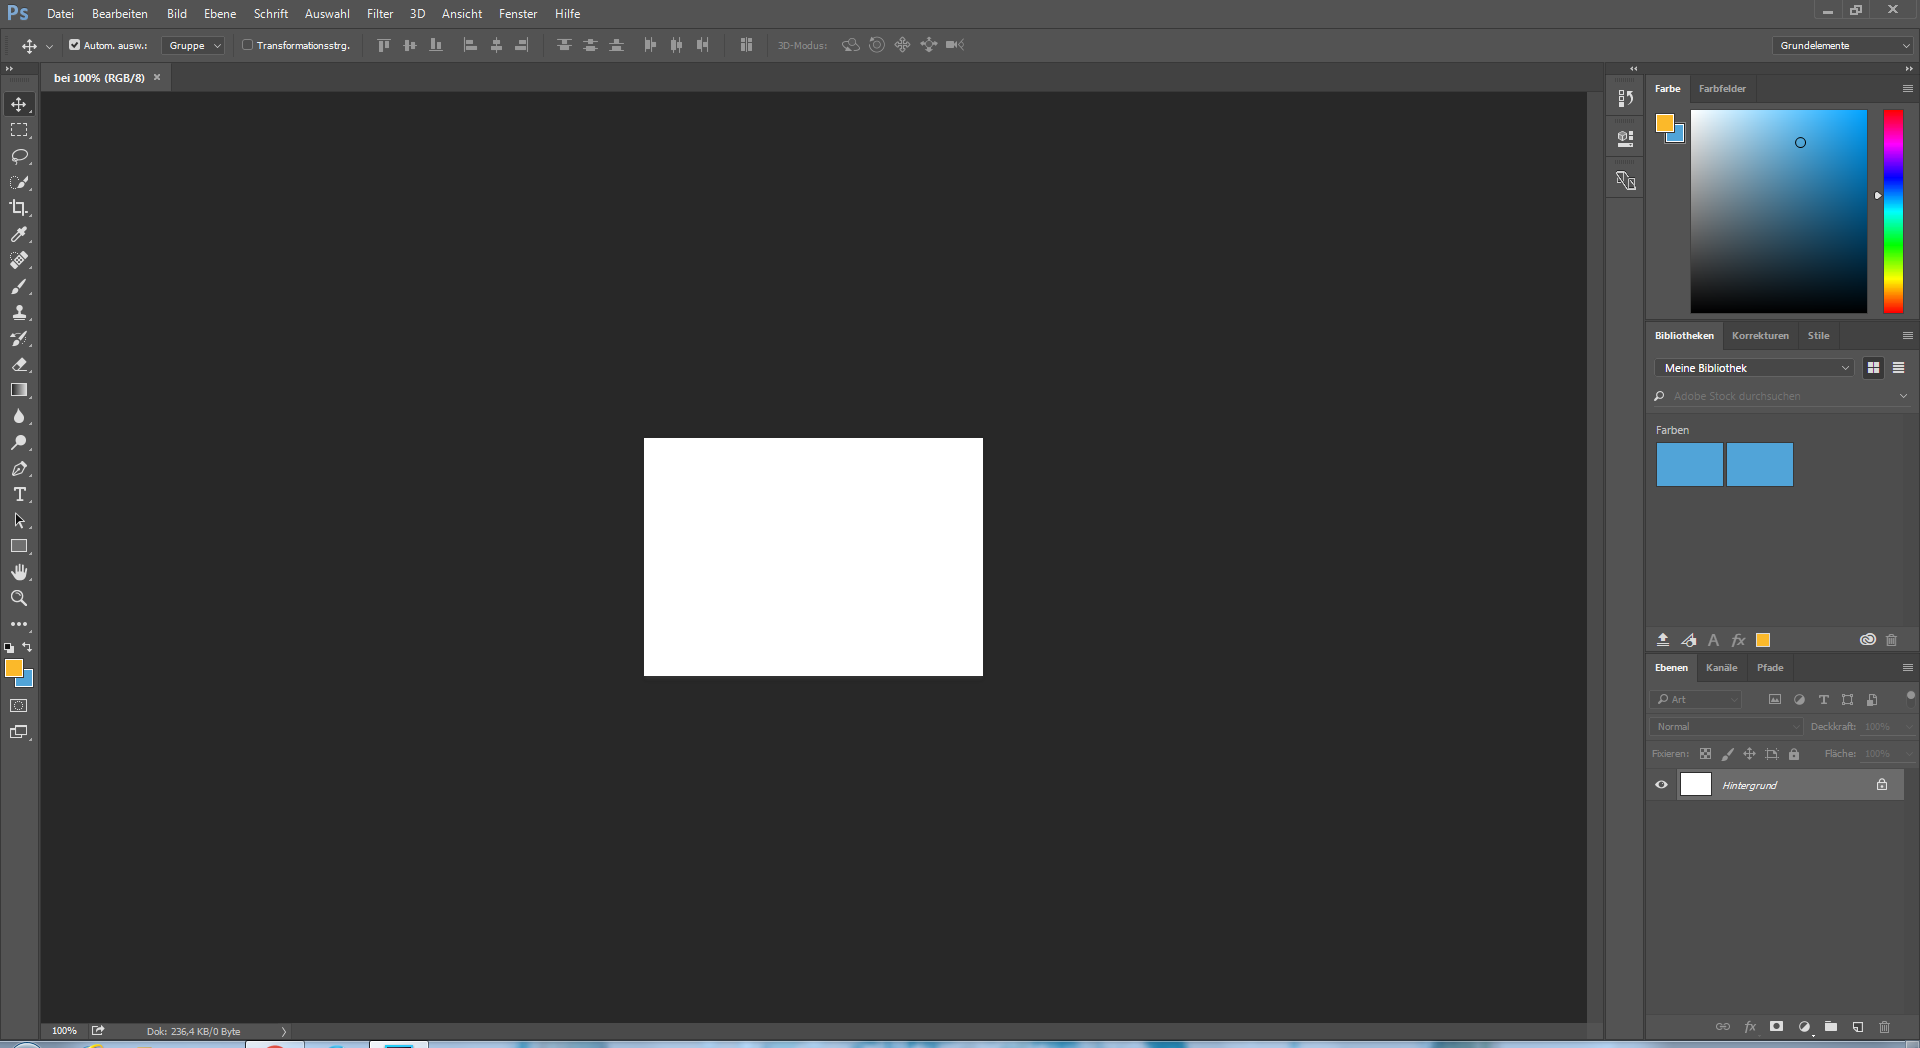This screenshot has height=1048, width=1920.
Task: Switch to the Kanäle tab
Action: pos(1721,668)
